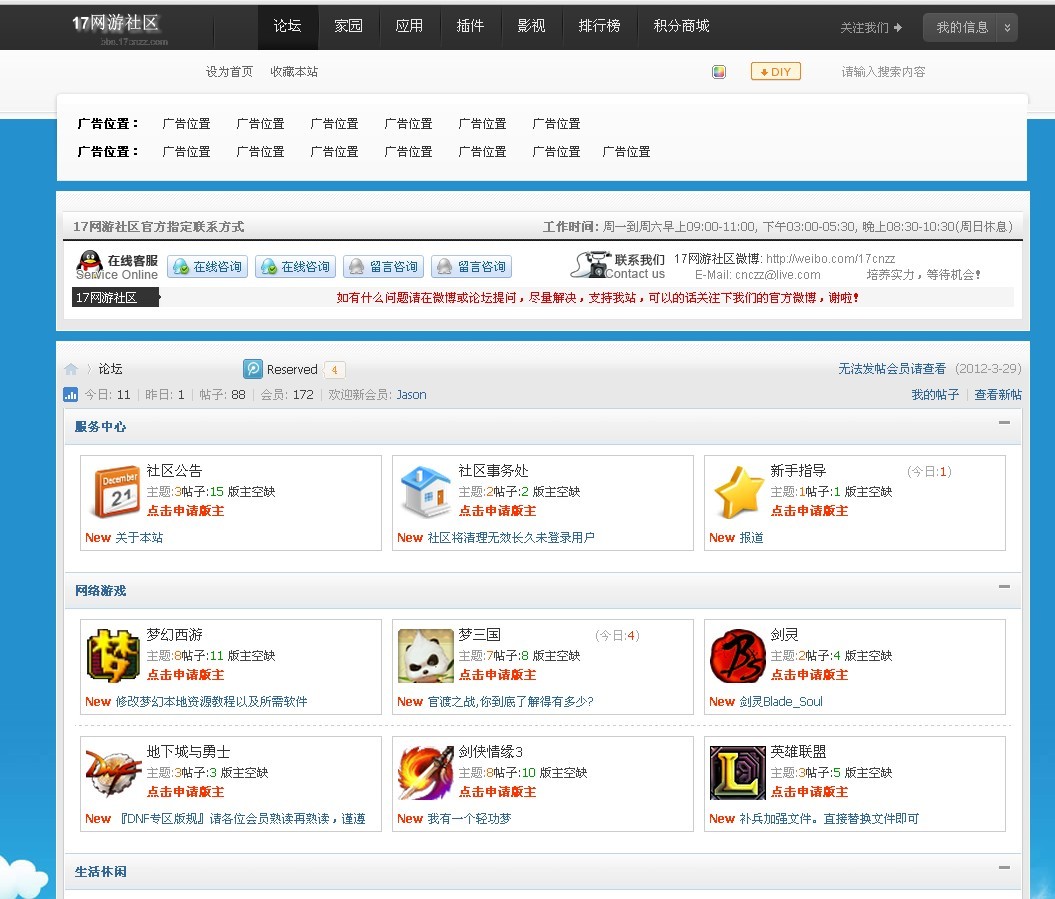Click 点击申请版主 under 梦三国
The image size is (1055, 899).
pyautogui.click(x=497, y=675)
